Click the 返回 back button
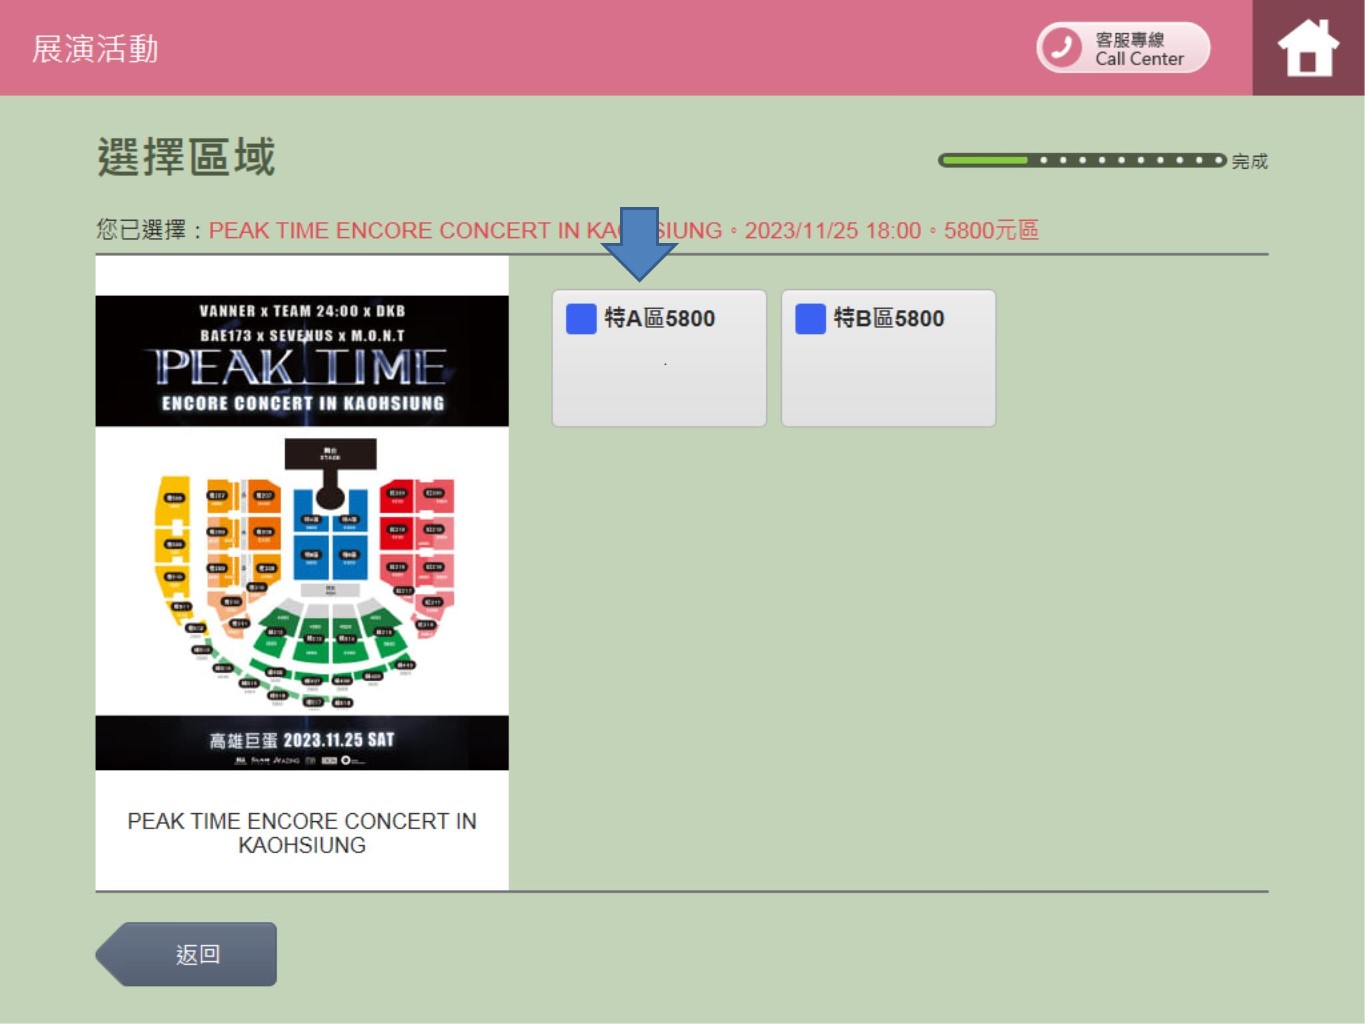Viewport: 1365px width, 1024px height. pyautogui.click(x=187, y=954)
